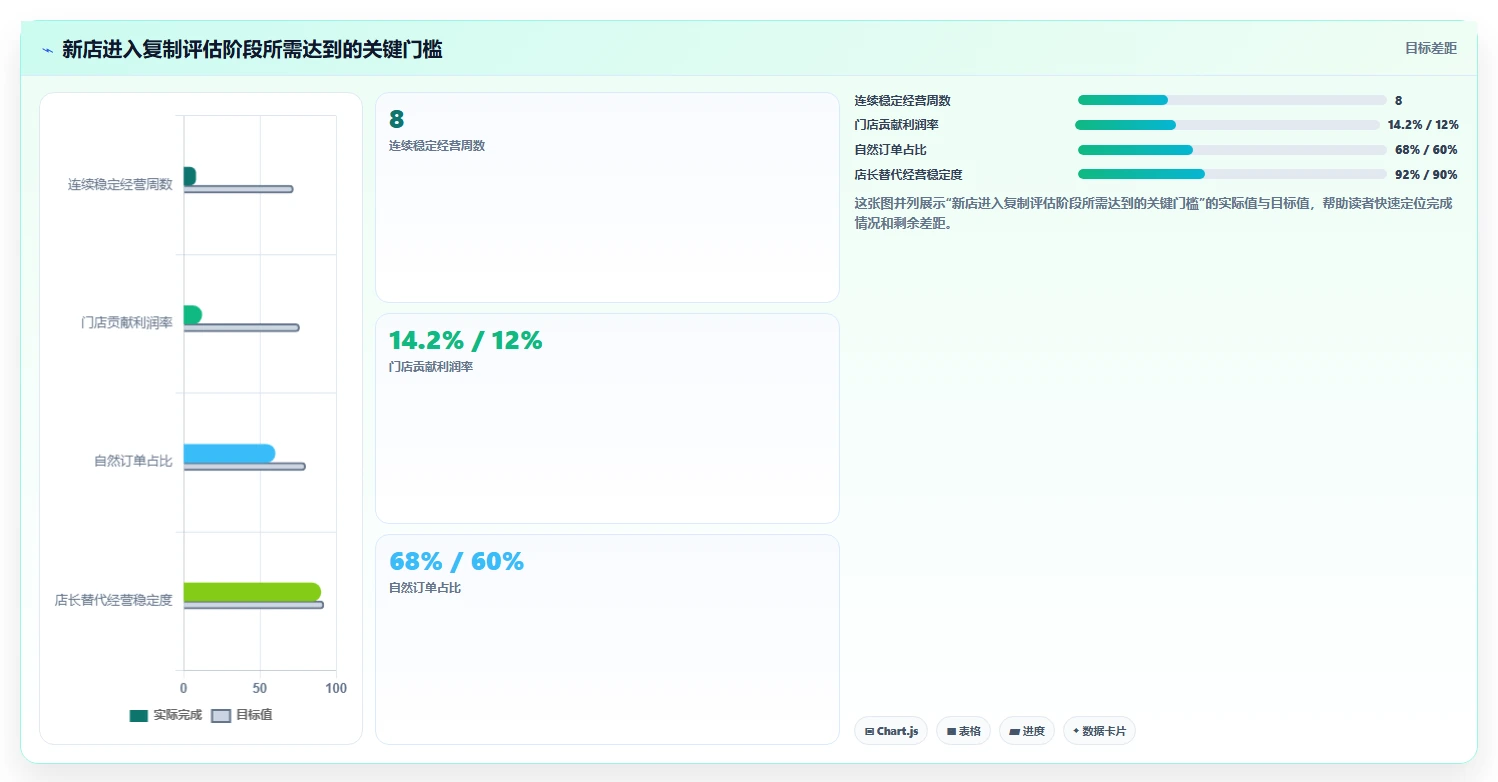Select the 68% / 60% data card
Image resolution: width=1498 pixels, height=782 pixels.
click(x=607, y=639)
